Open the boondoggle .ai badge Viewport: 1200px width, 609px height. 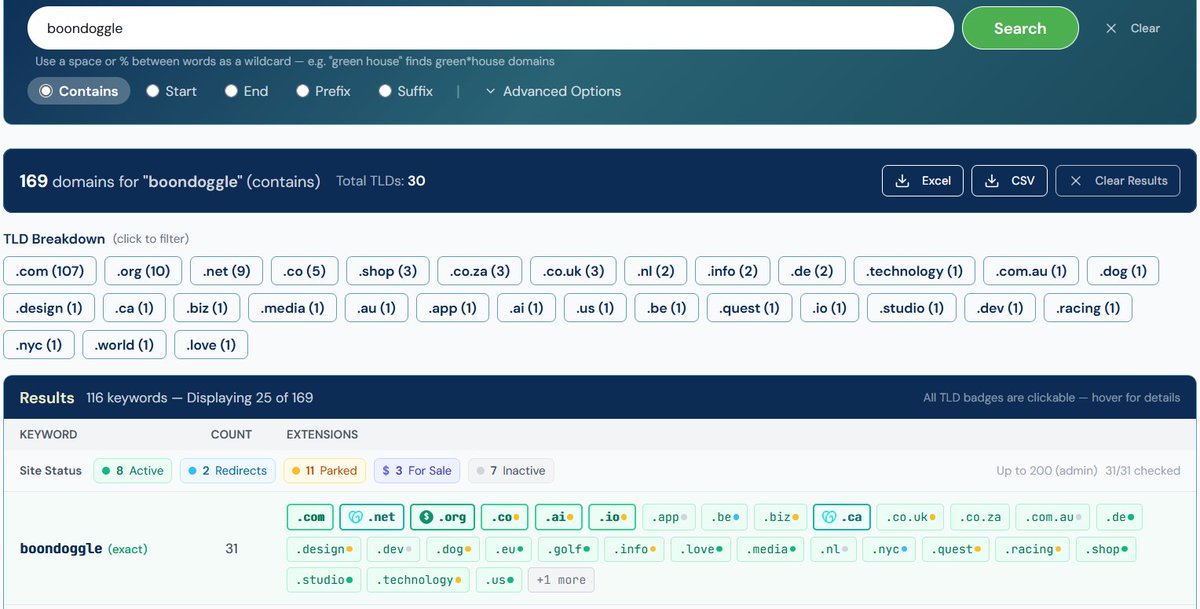(x=558, y=517)
